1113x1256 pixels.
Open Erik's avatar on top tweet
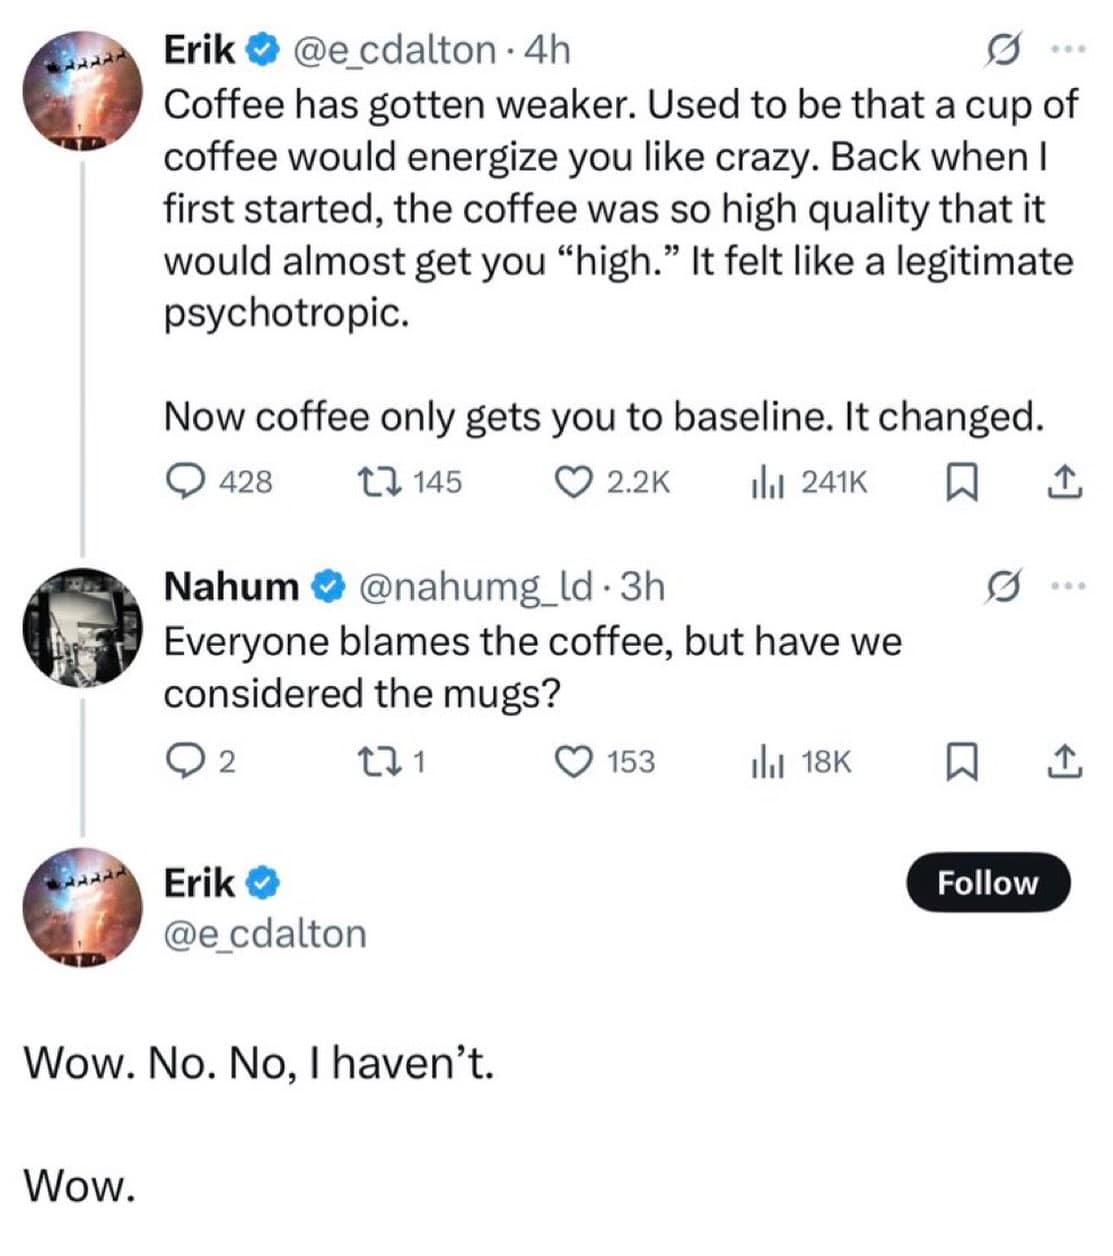(x=83, y=91)
